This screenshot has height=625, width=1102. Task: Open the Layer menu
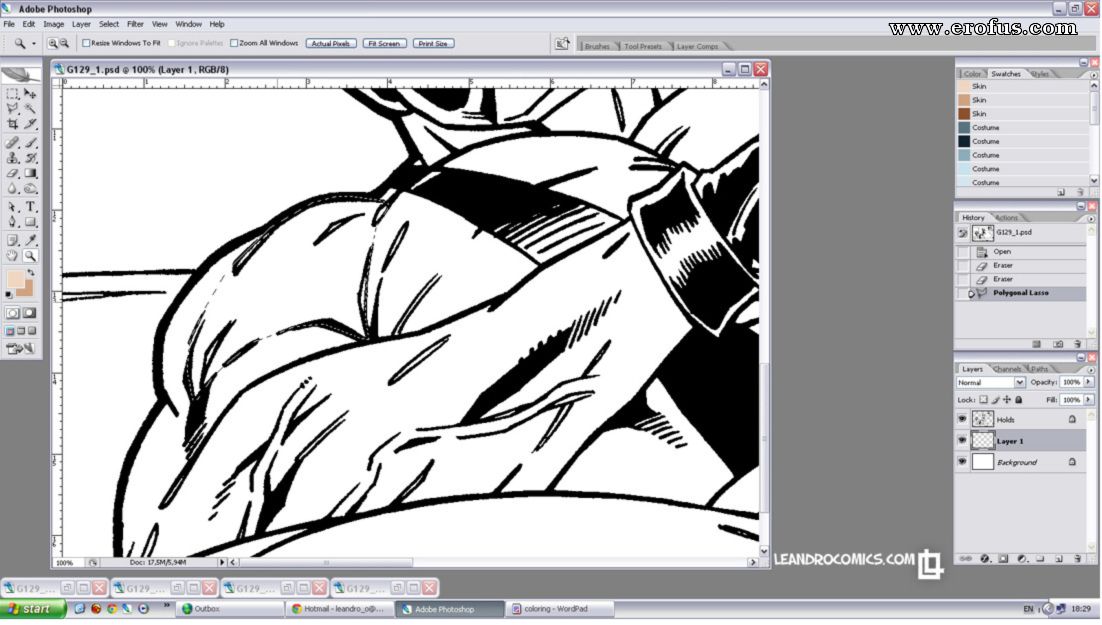pyautogui.click(x=81, y=24)
